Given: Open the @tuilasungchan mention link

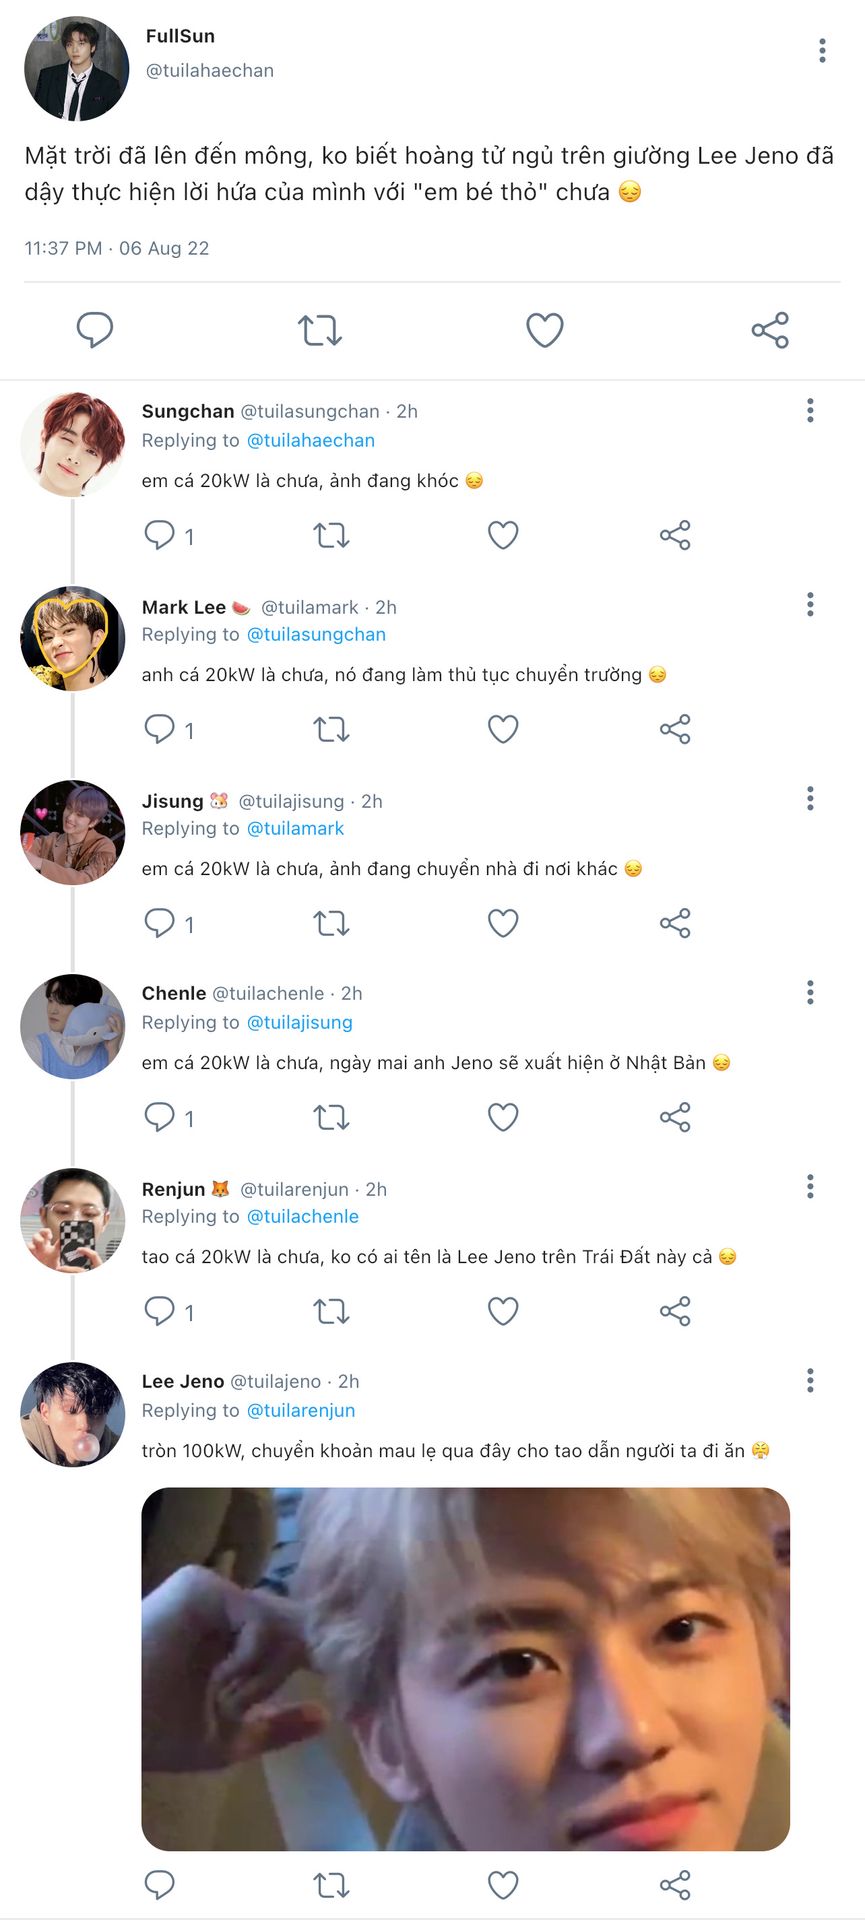Looking at the screenshot, I should tap(316, 634).
